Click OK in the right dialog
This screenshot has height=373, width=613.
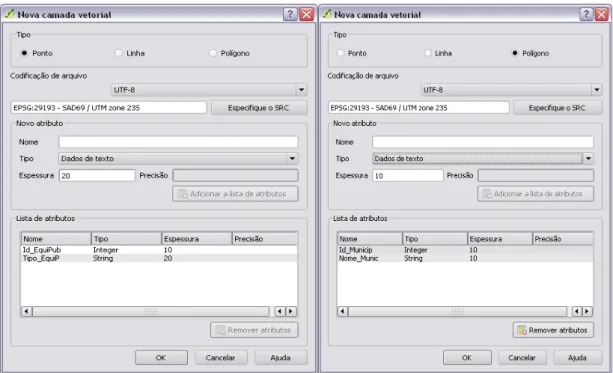coord(467,357)
